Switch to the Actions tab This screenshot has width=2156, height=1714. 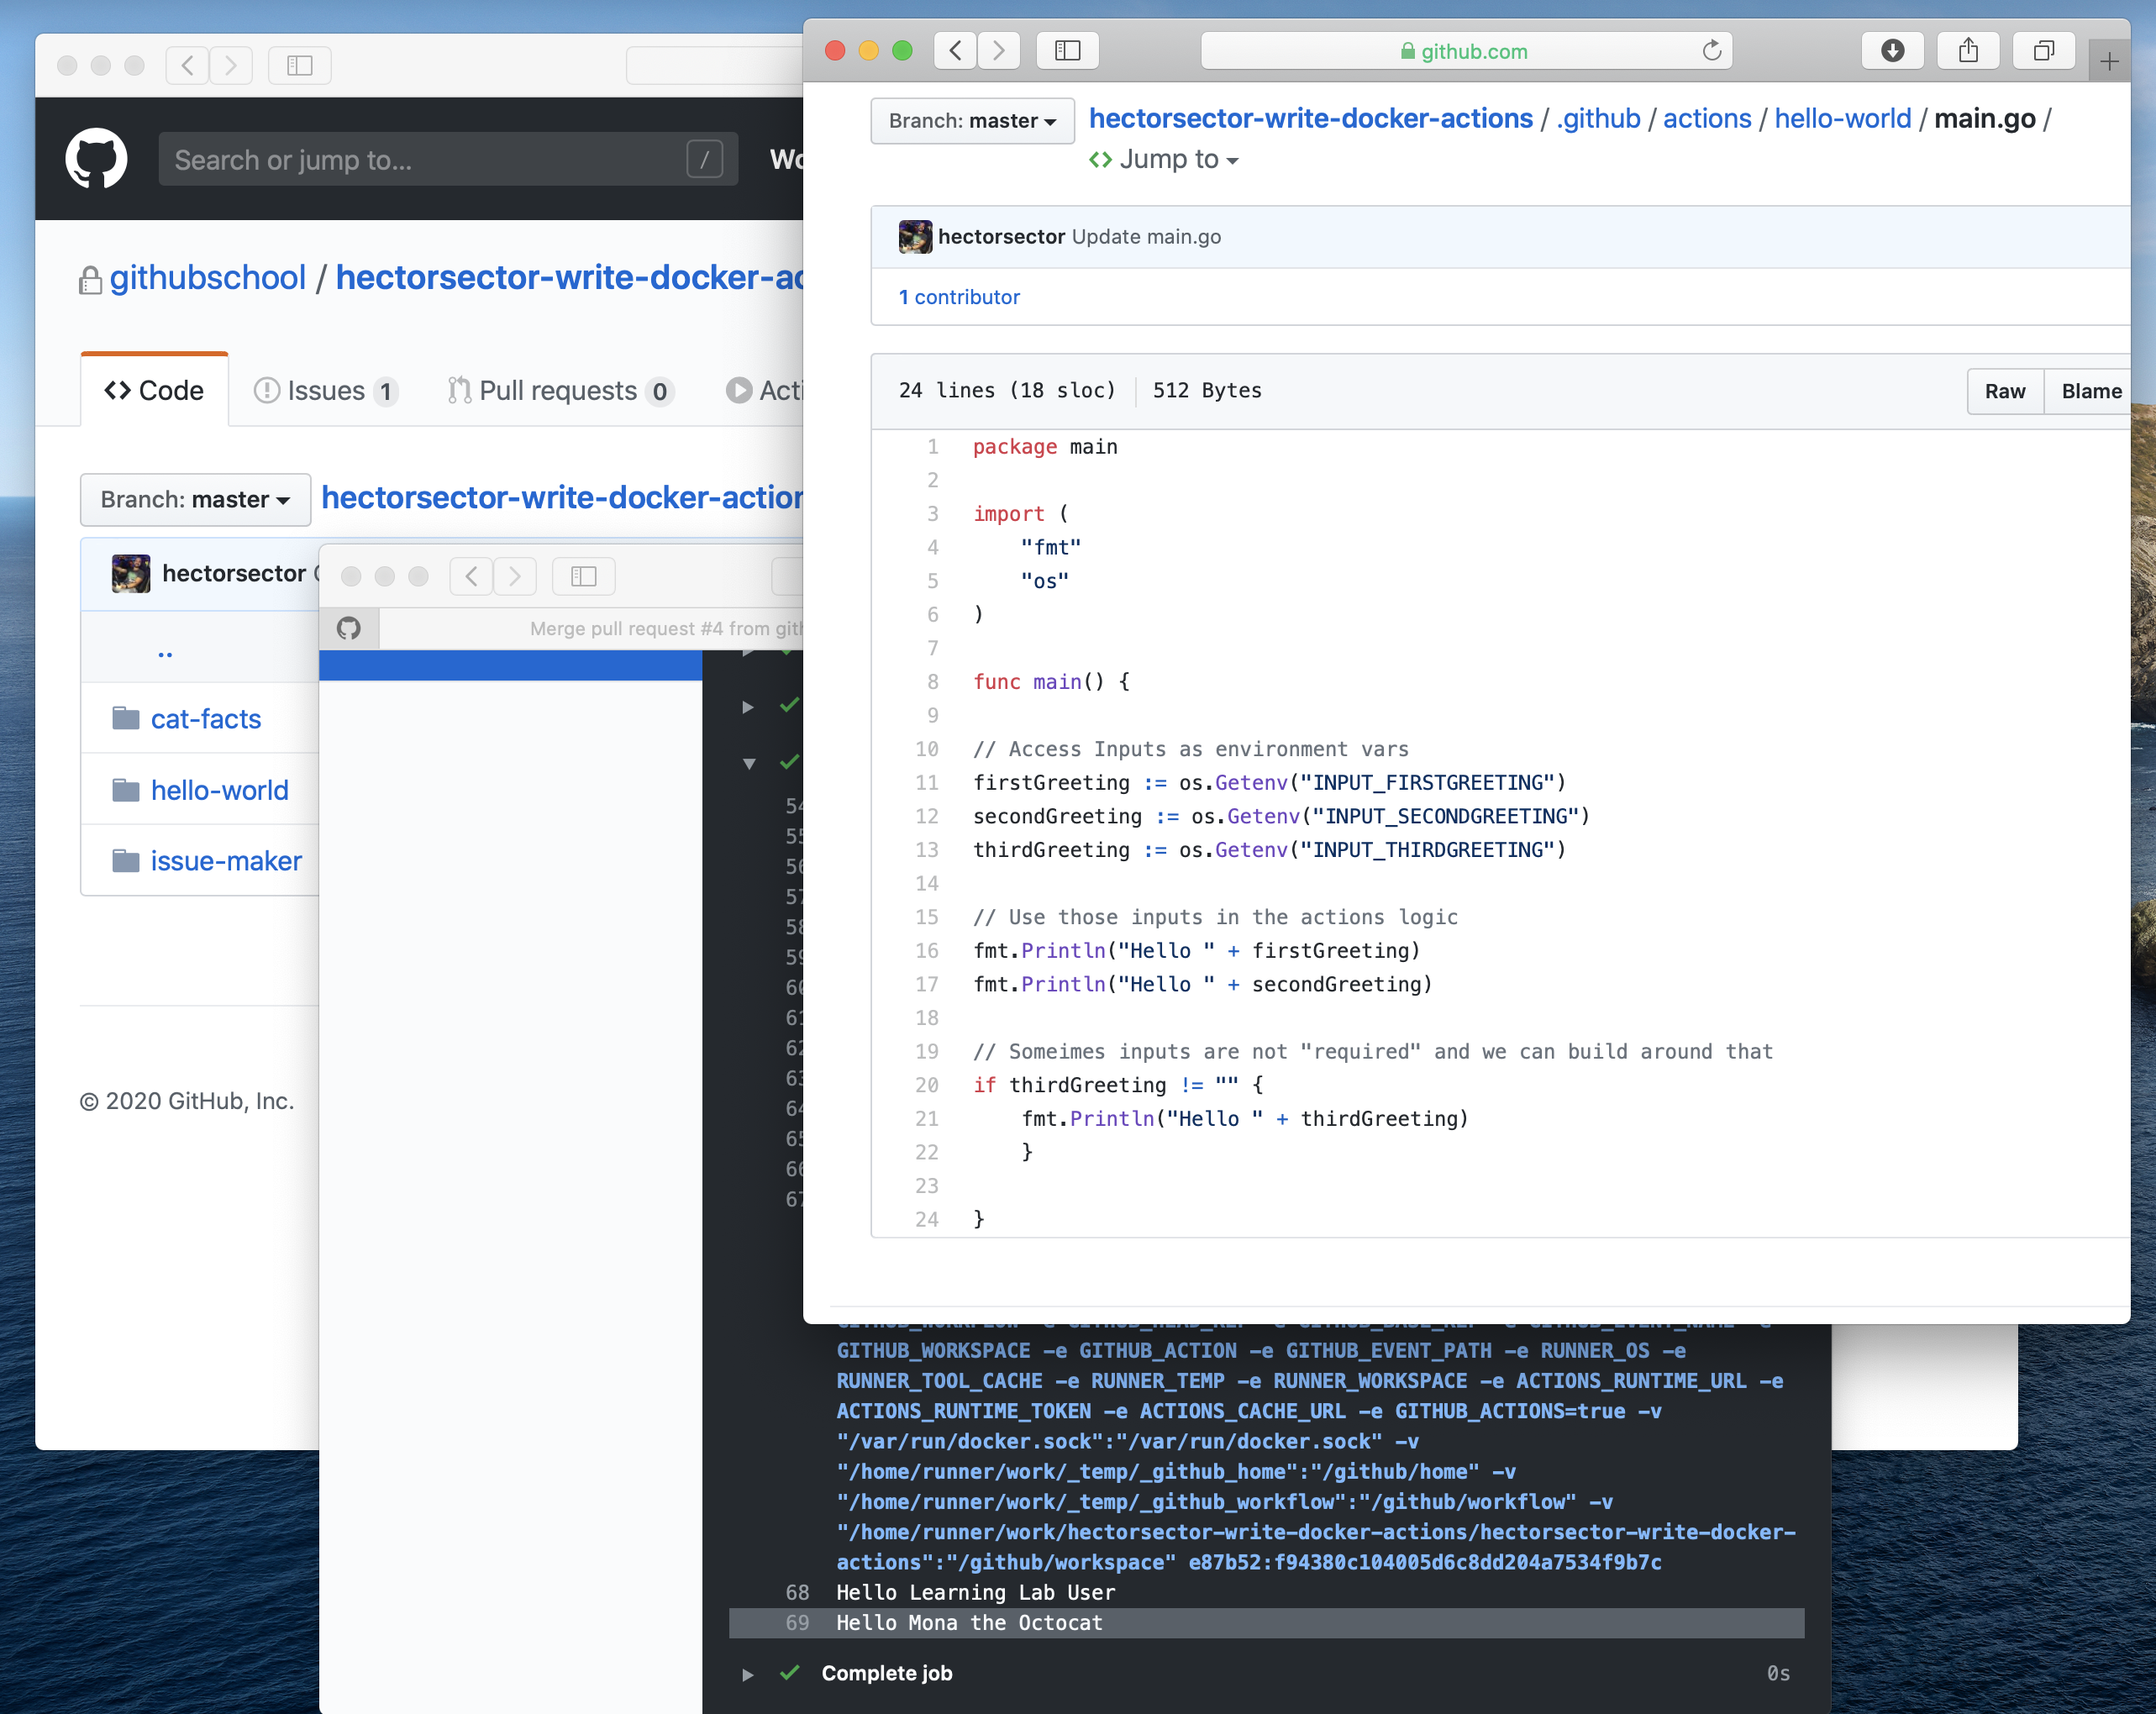pos(764,391)
